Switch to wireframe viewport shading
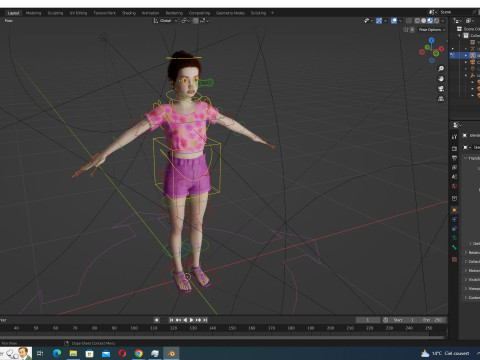The image size is (480, 360). tap(417, 21)
